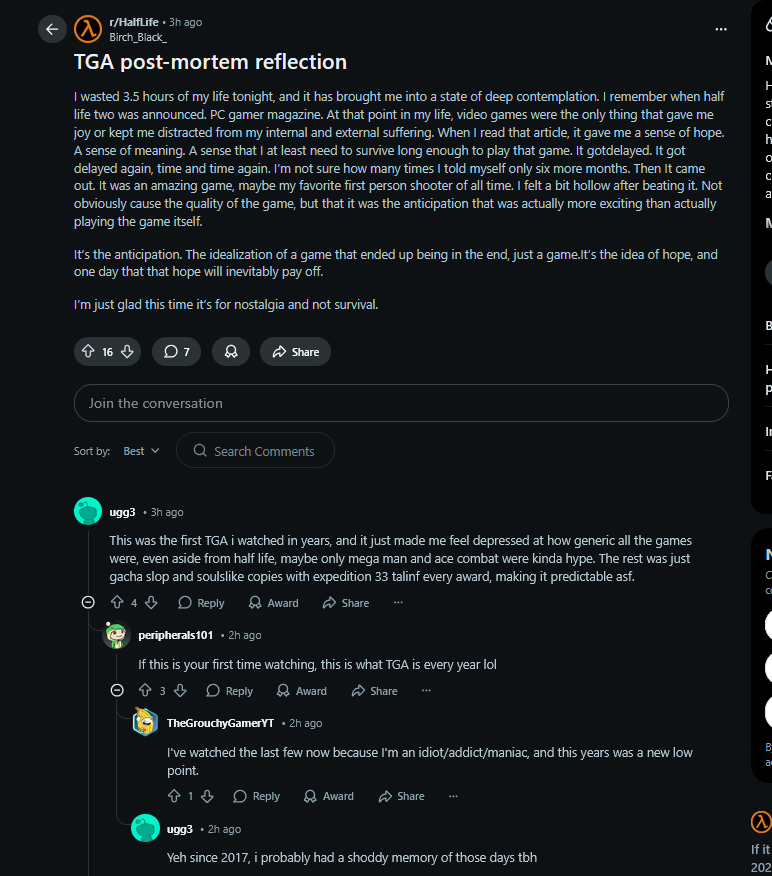This screenshot has width=772, height=876.
Task: Expand the Sort by Best dropdown
Action: pos(141,451)
